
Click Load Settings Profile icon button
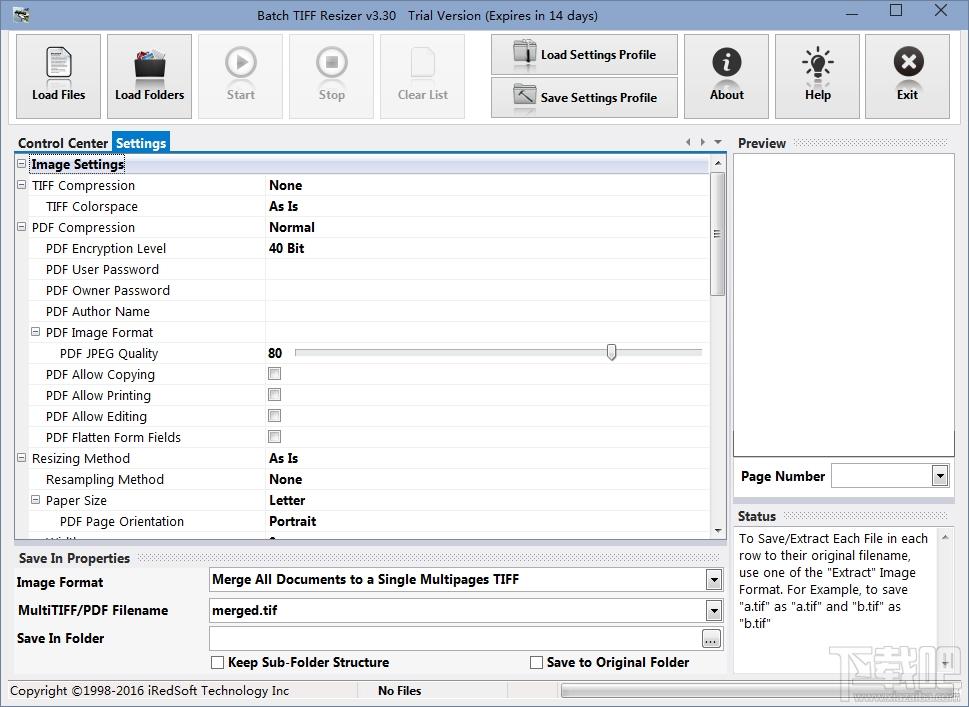point(584,54)
